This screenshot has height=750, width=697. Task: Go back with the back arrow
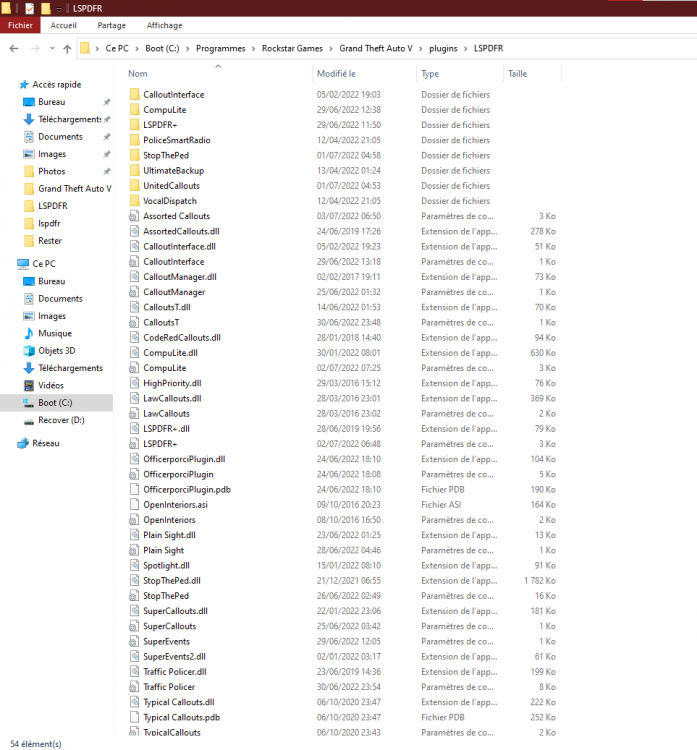click(x=14, y=48)
